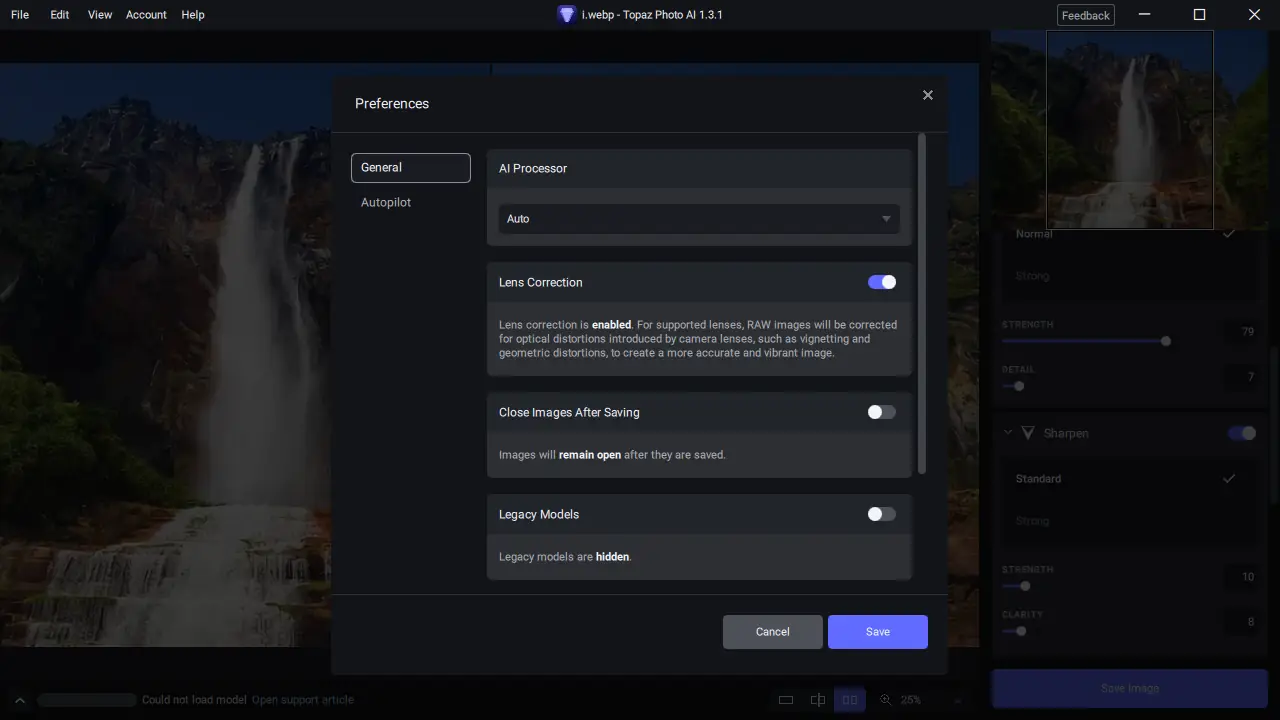Toggle the Sharpen switch in the right panel
This screenshot has height=720, width=1280.
coord(1242,433)
